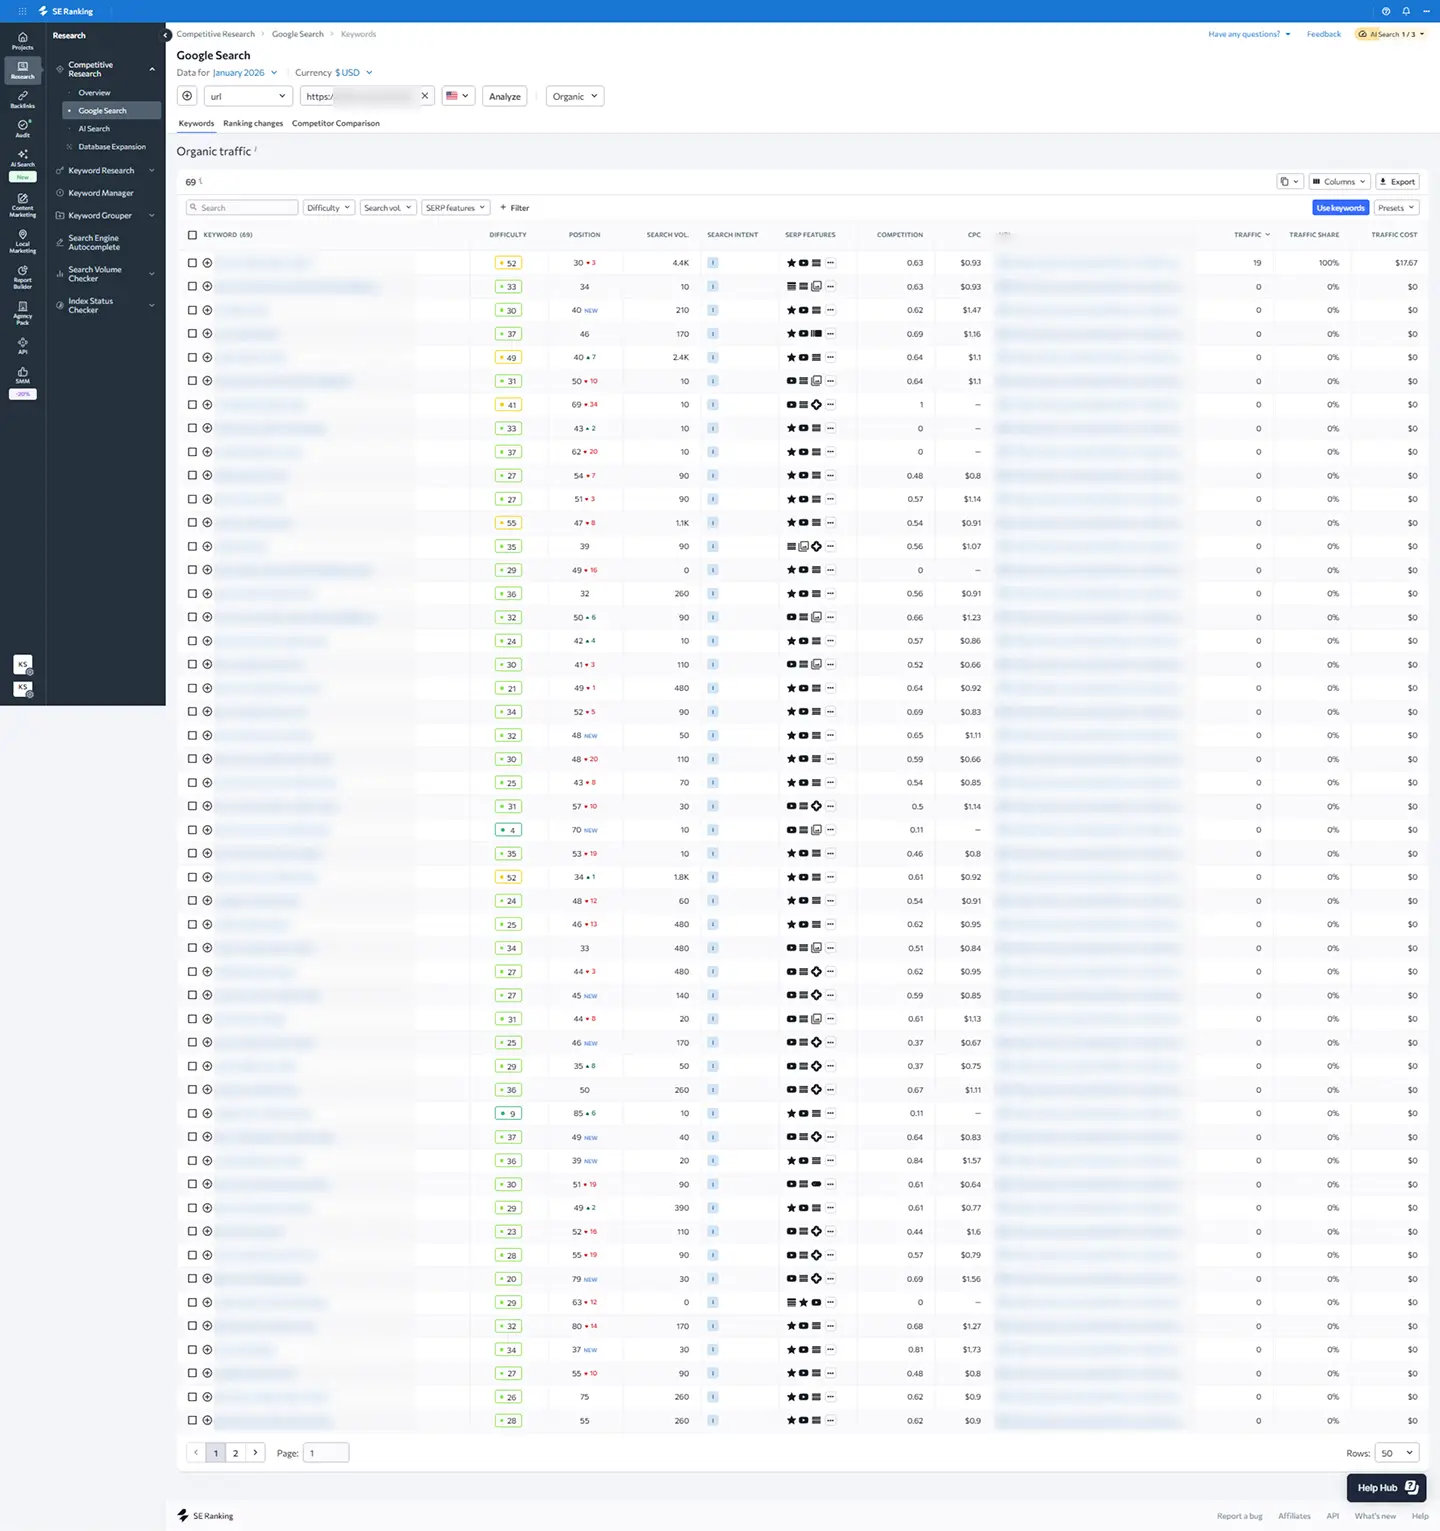Open the Report Builder tool

point(22,278)
